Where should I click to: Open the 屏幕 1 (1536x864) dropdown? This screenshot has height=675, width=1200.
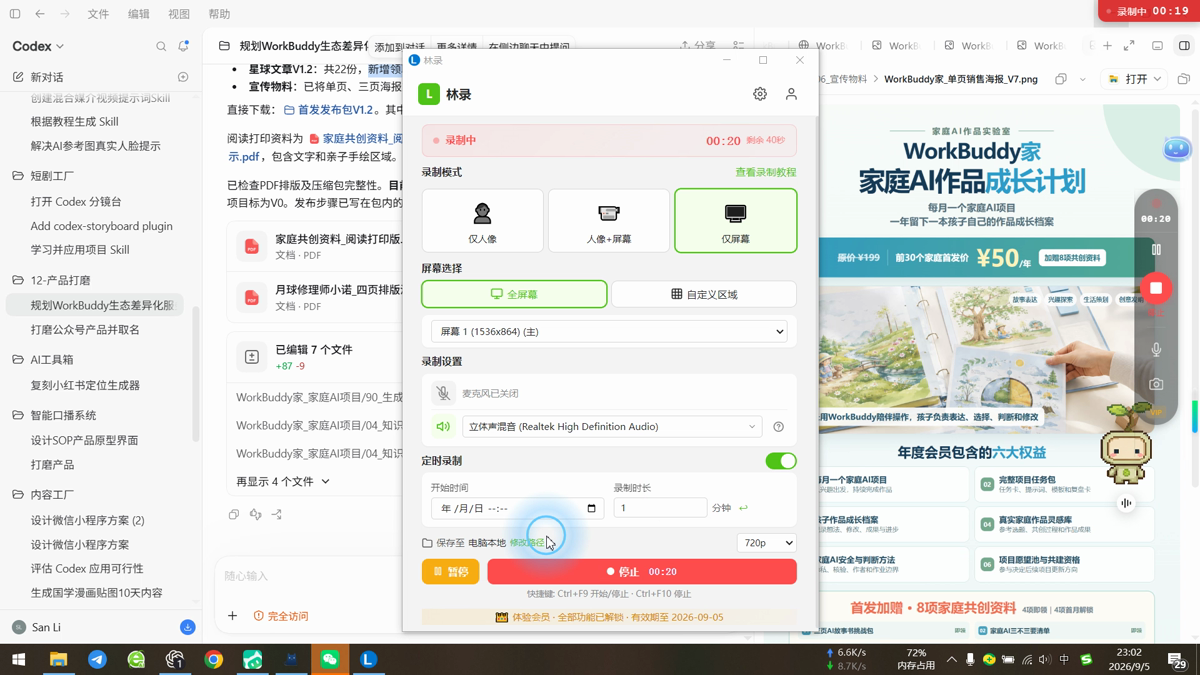click(x=609, y=331)
